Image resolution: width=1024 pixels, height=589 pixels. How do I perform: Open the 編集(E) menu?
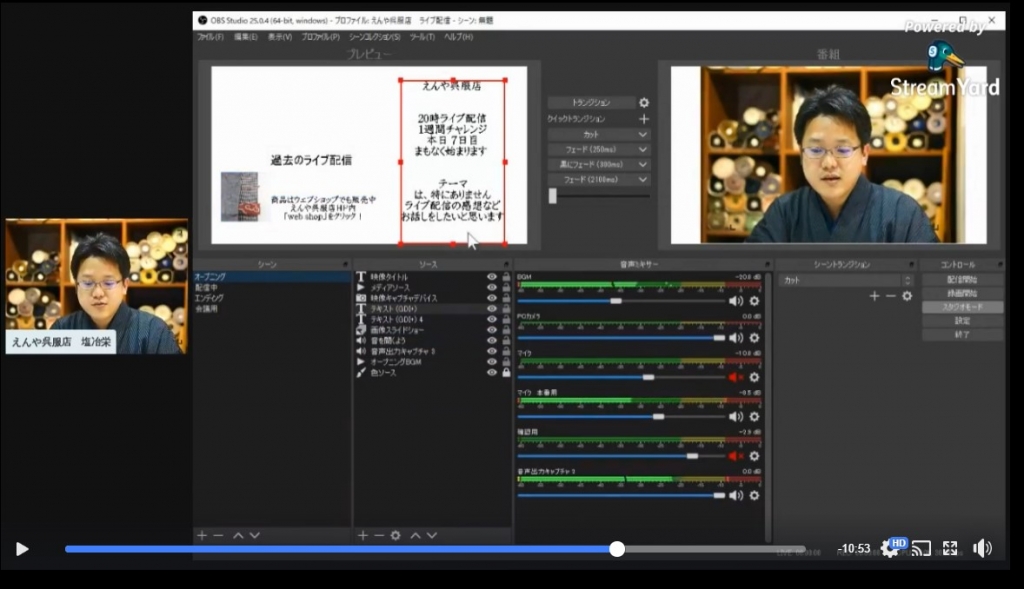pos(246,37)
